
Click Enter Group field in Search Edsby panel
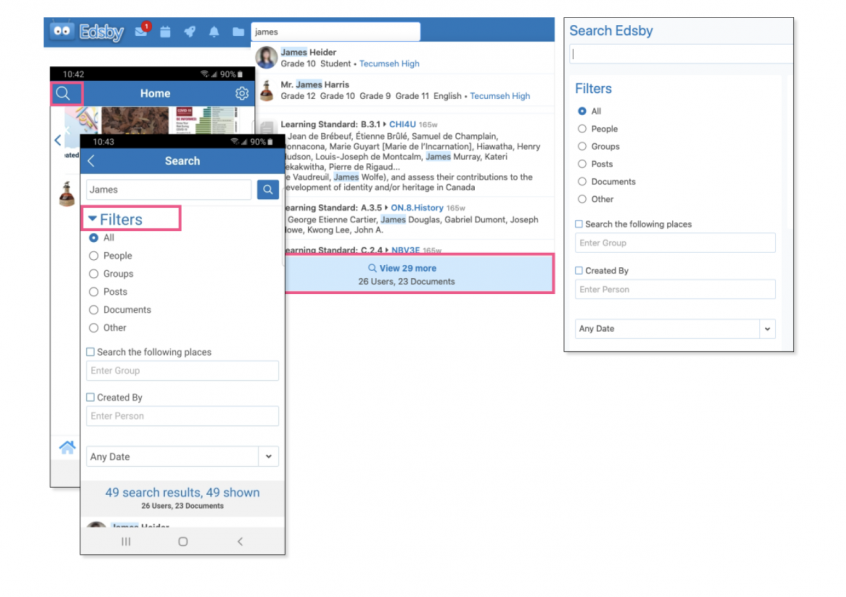pyautogui.click(x=675, y=243)
